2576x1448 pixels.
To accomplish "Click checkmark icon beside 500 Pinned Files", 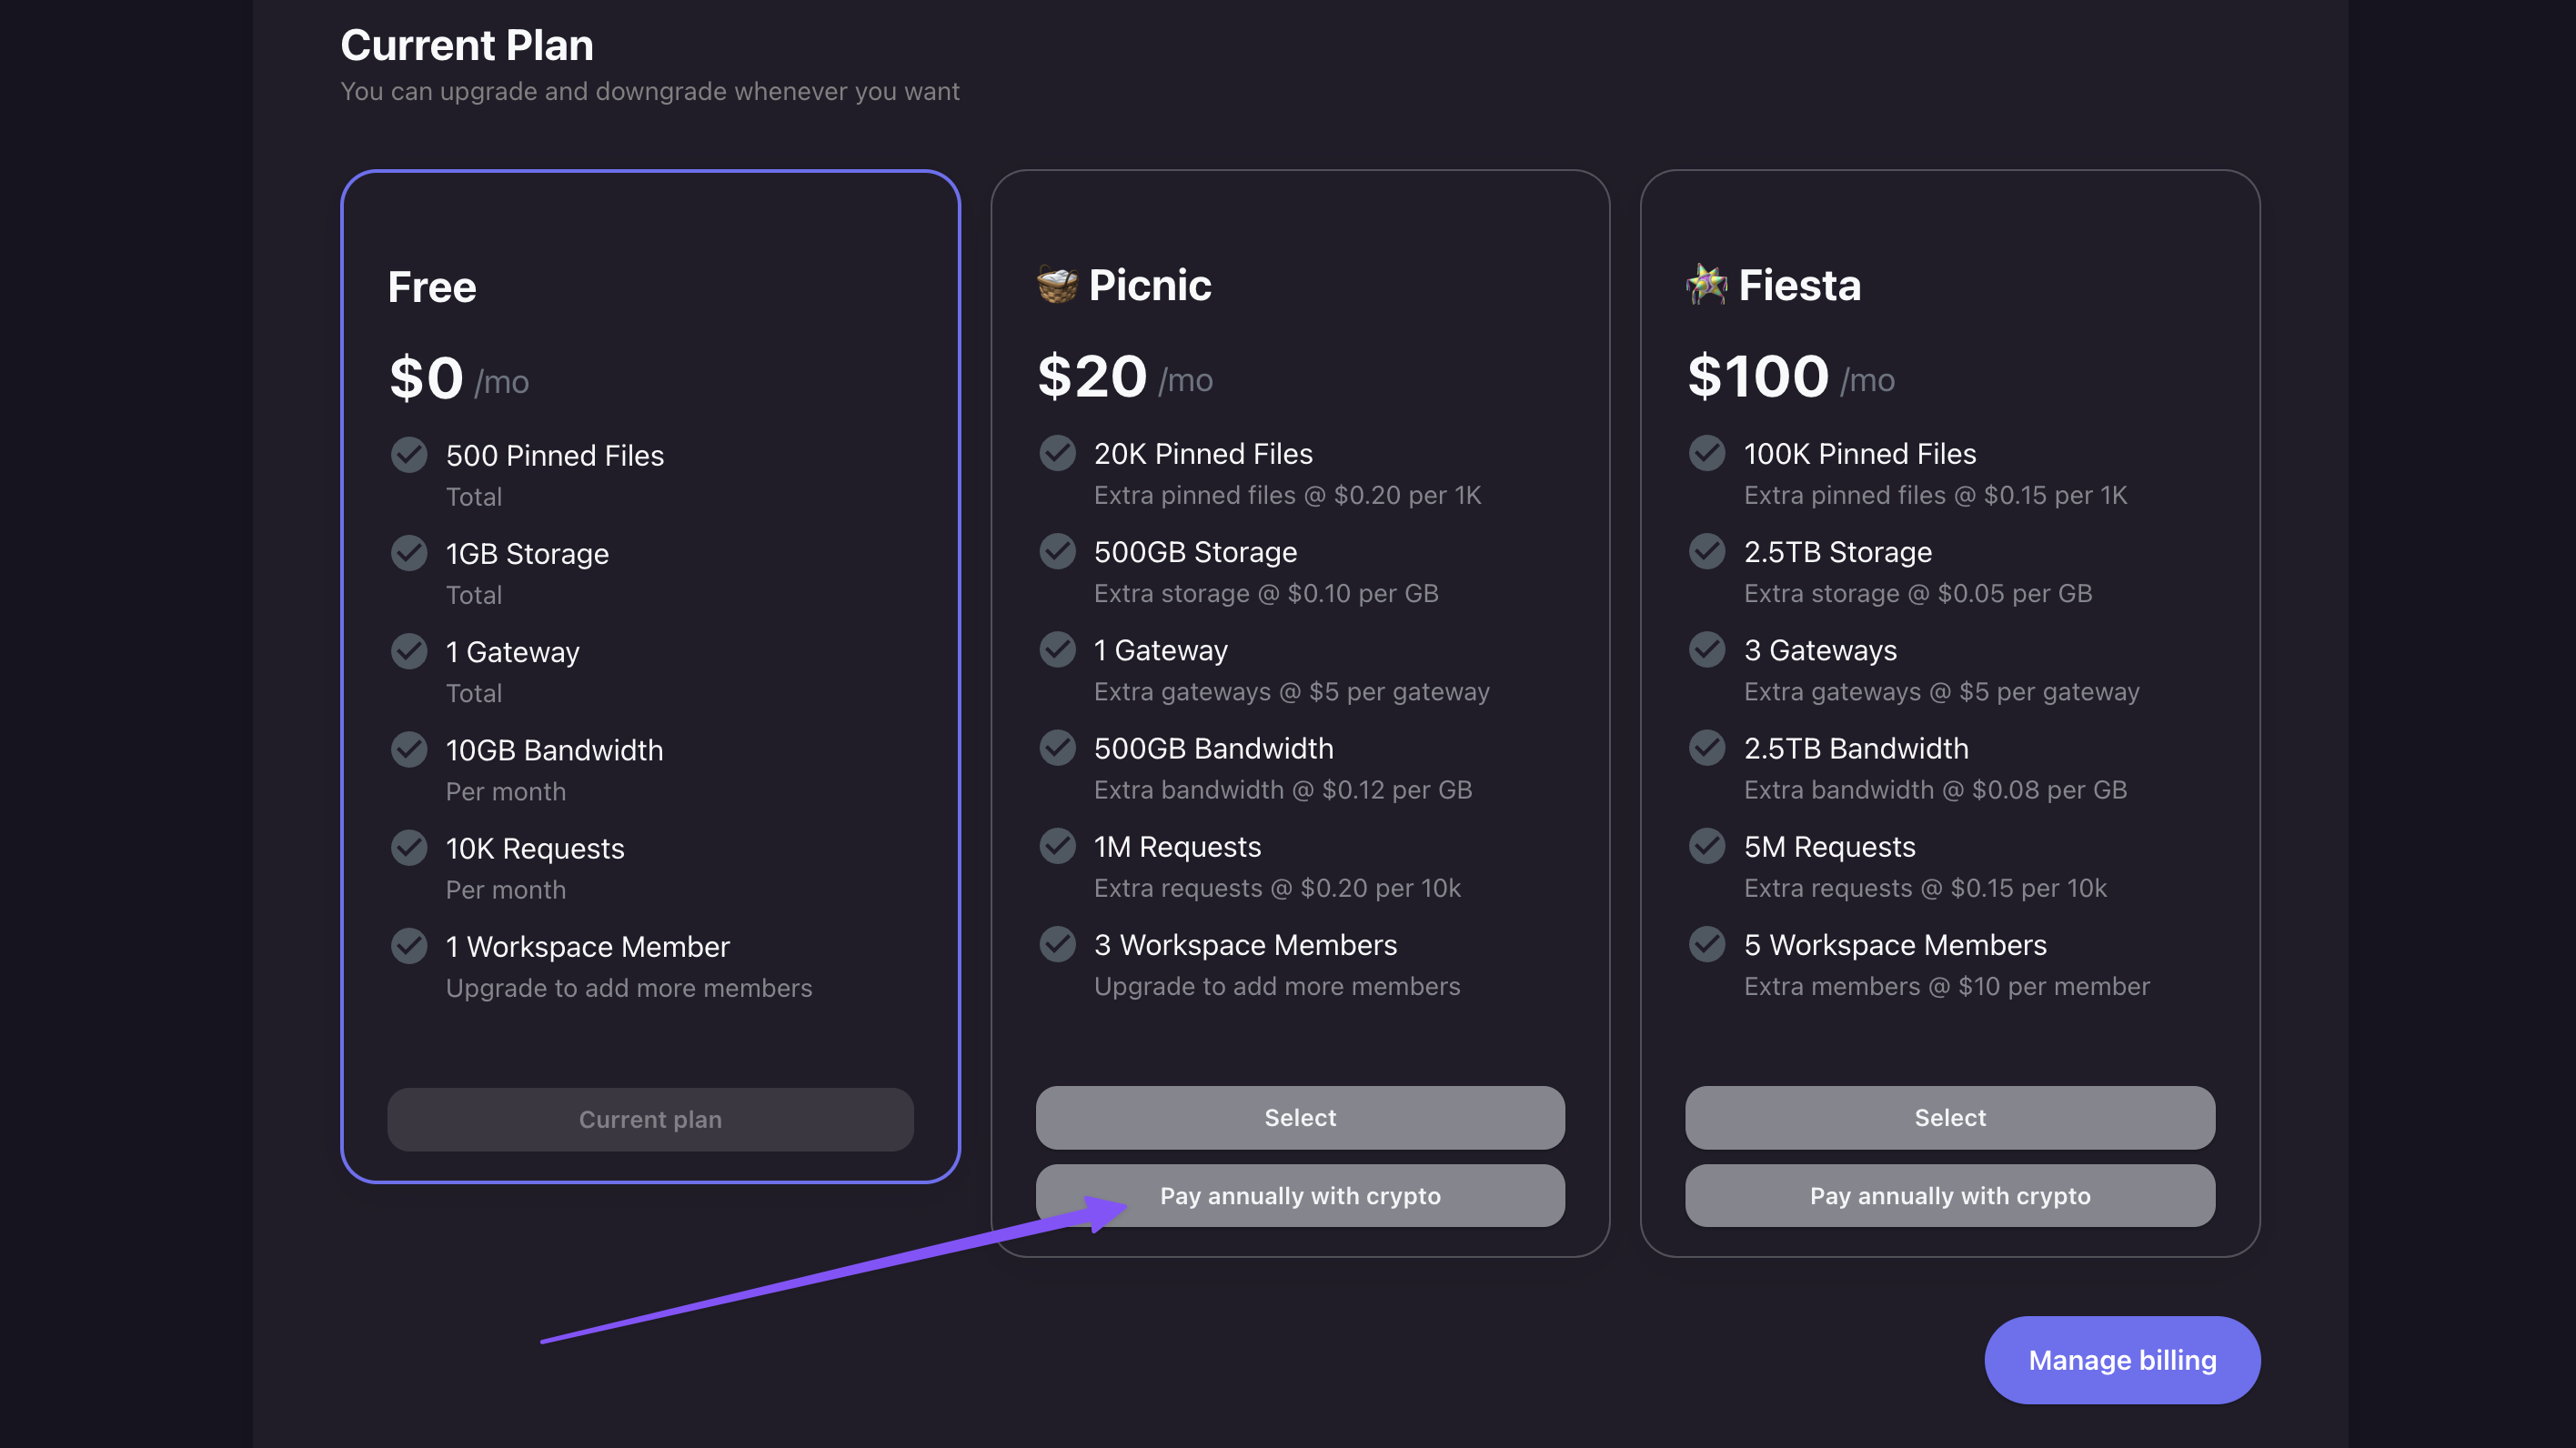I will (x=409, y=455).
